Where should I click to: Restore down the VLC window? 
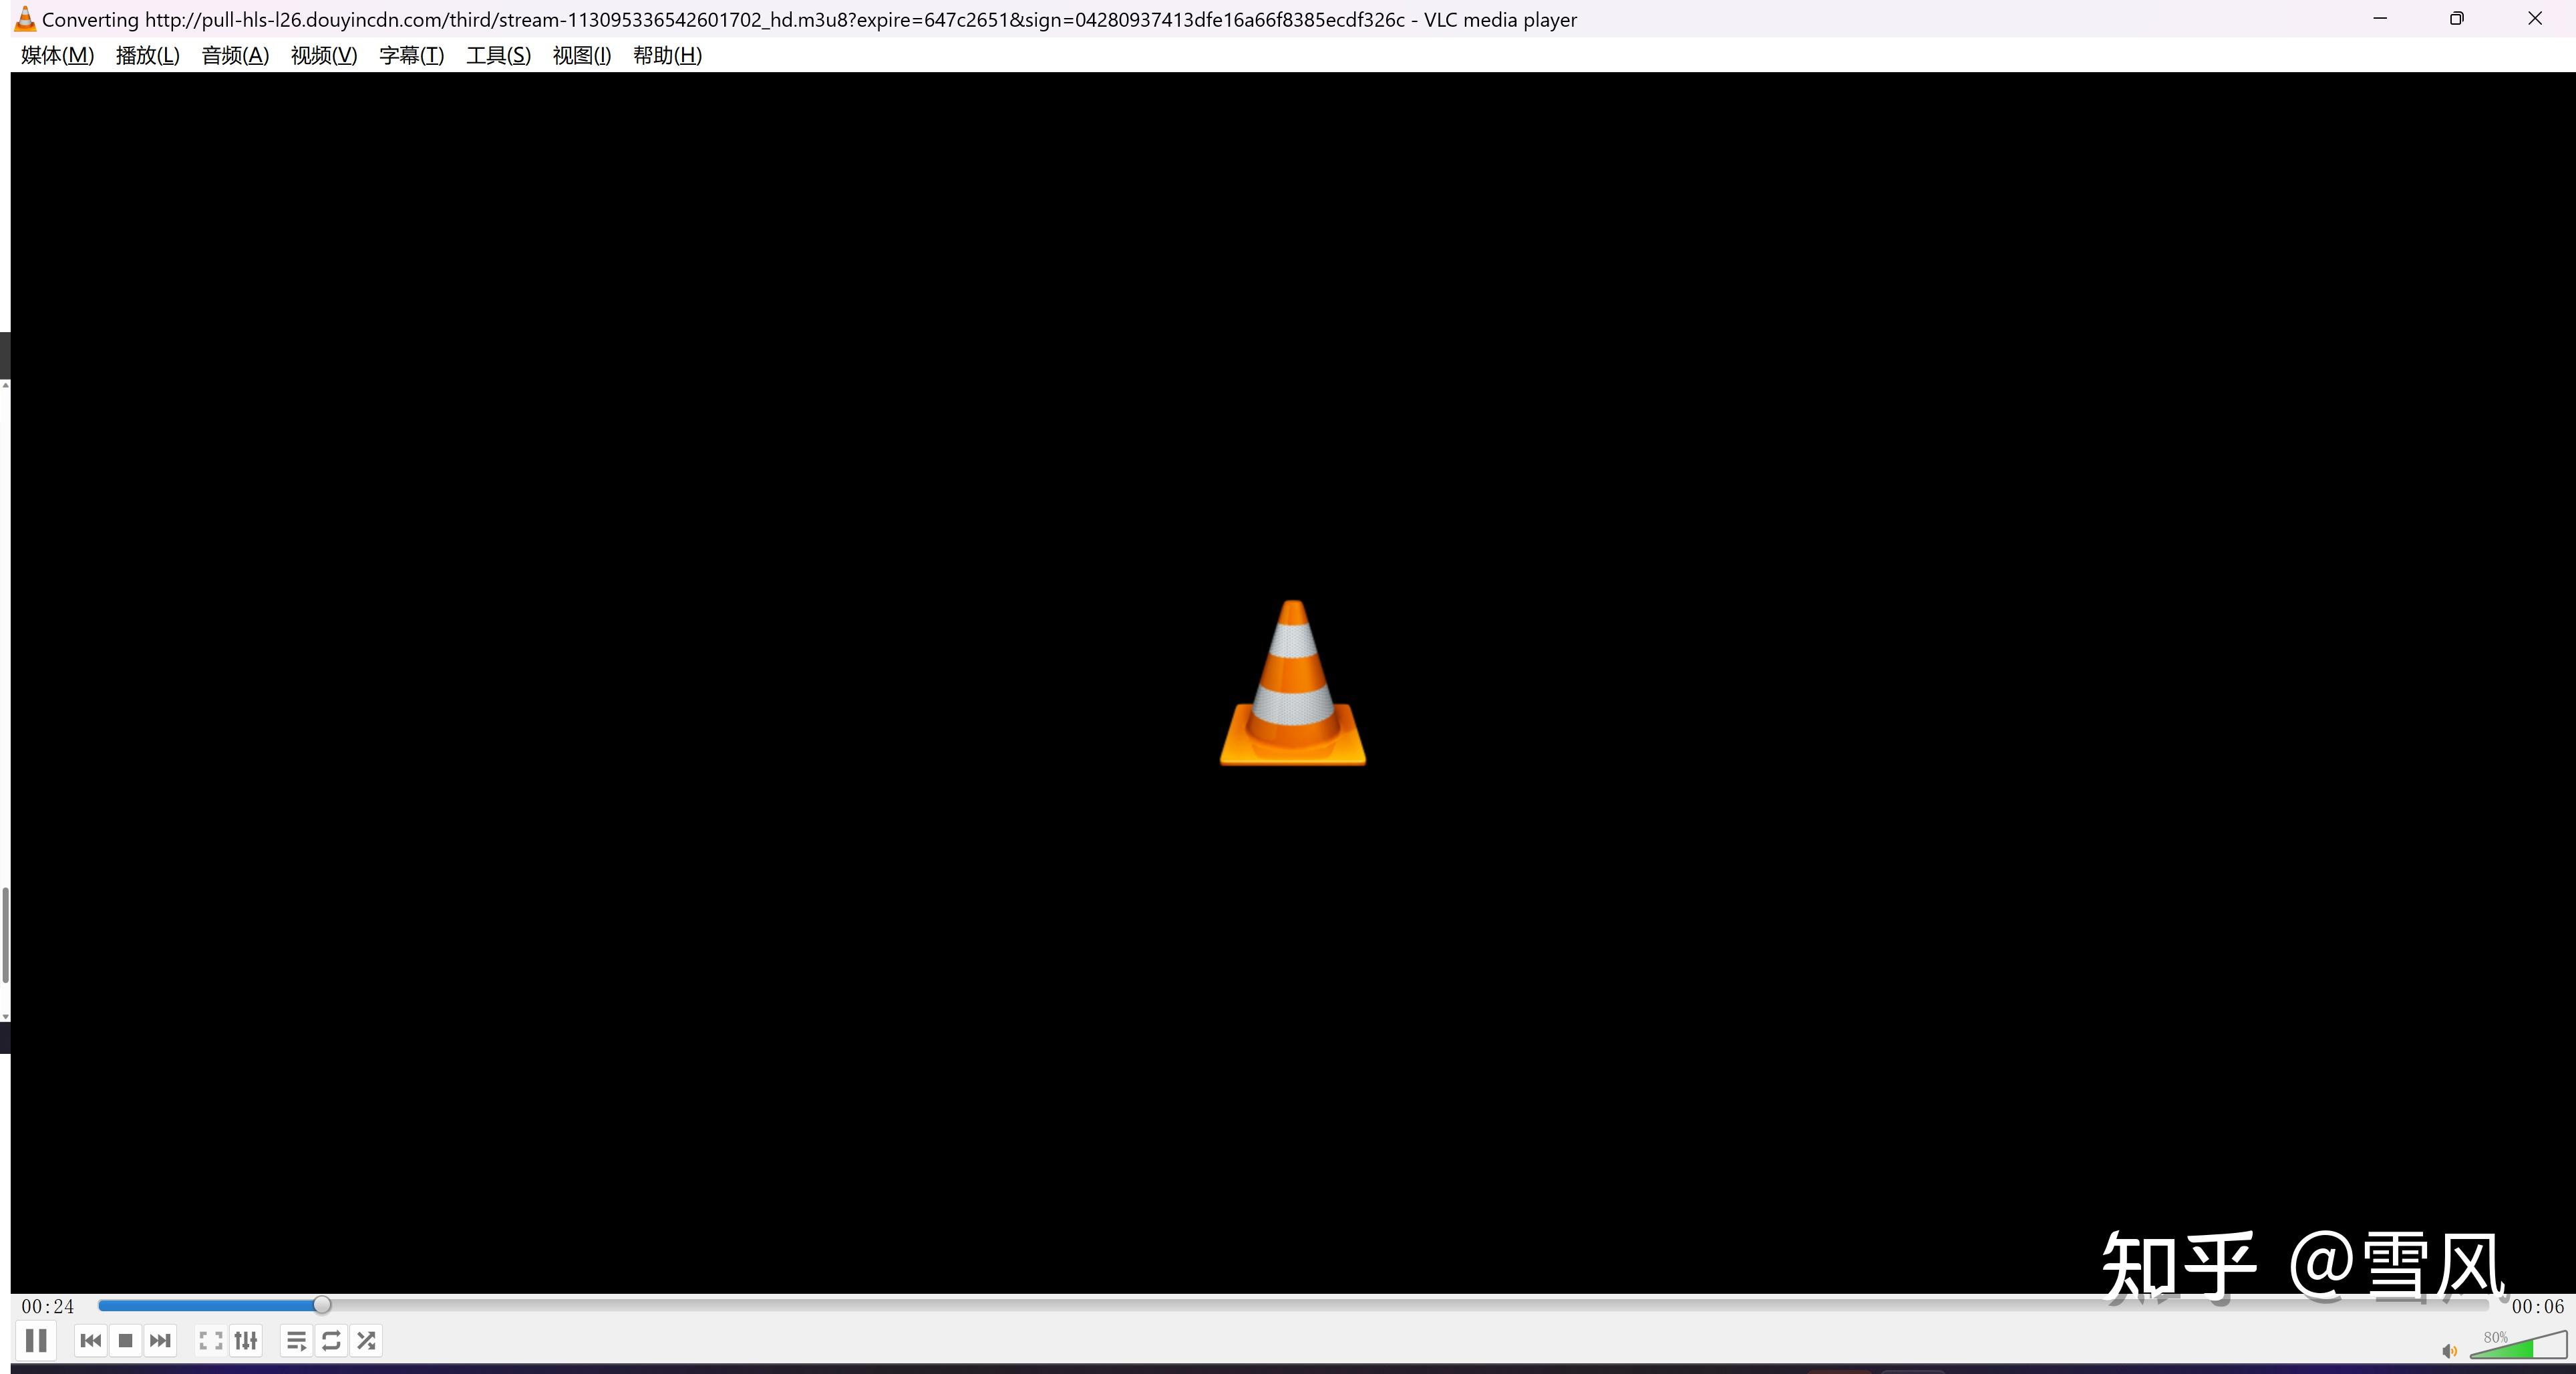click(x=2457, y=18)
